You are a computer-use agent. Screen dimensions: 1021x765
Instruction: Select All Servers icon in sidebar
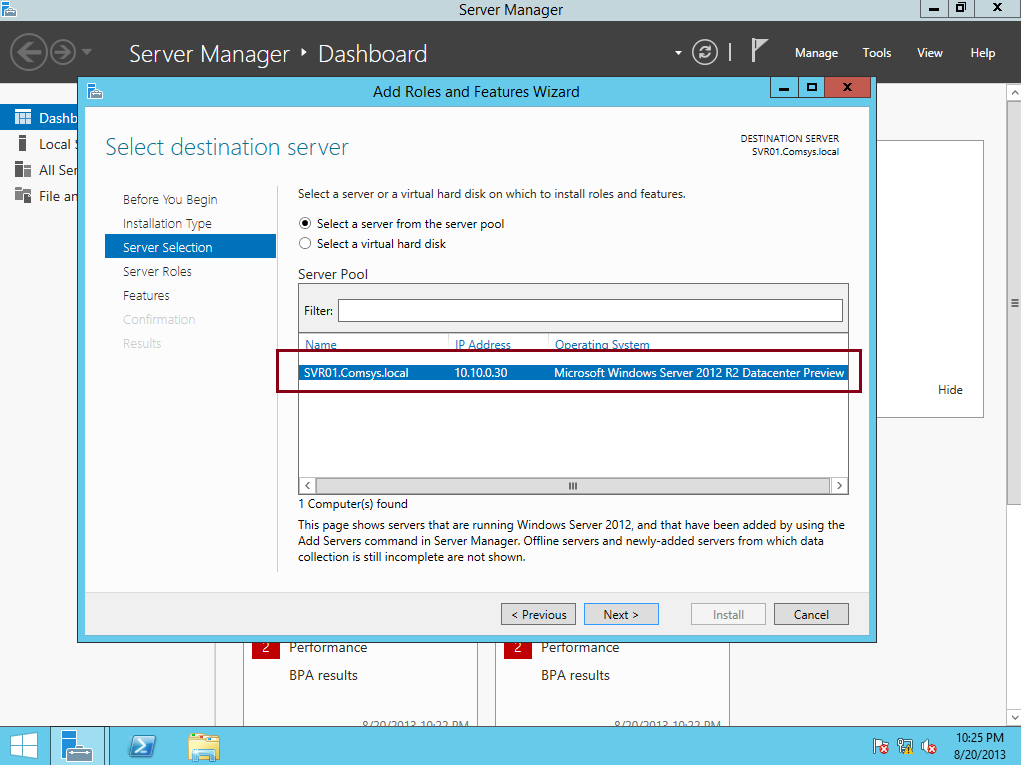click(23, 169)
